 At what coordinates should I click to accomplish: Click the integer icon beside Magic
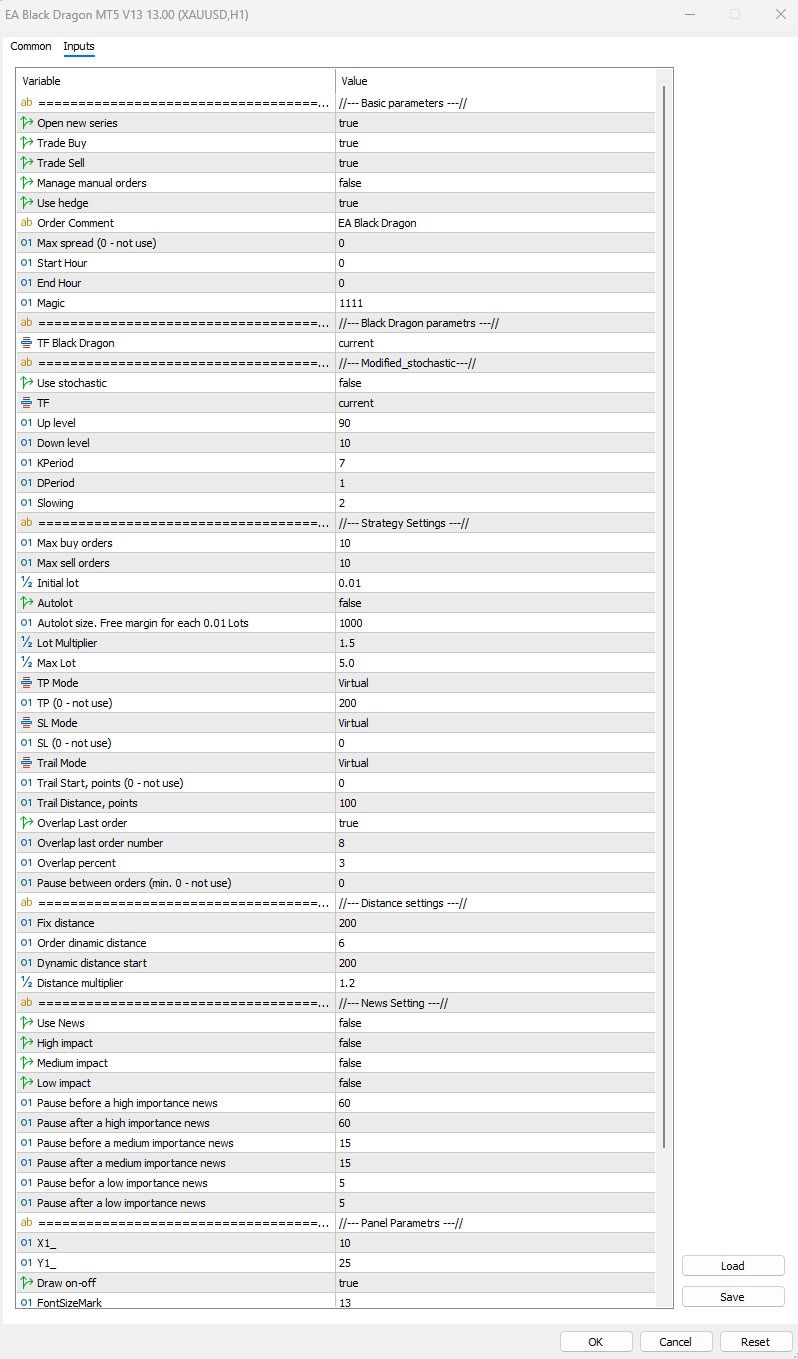[27, 303]
